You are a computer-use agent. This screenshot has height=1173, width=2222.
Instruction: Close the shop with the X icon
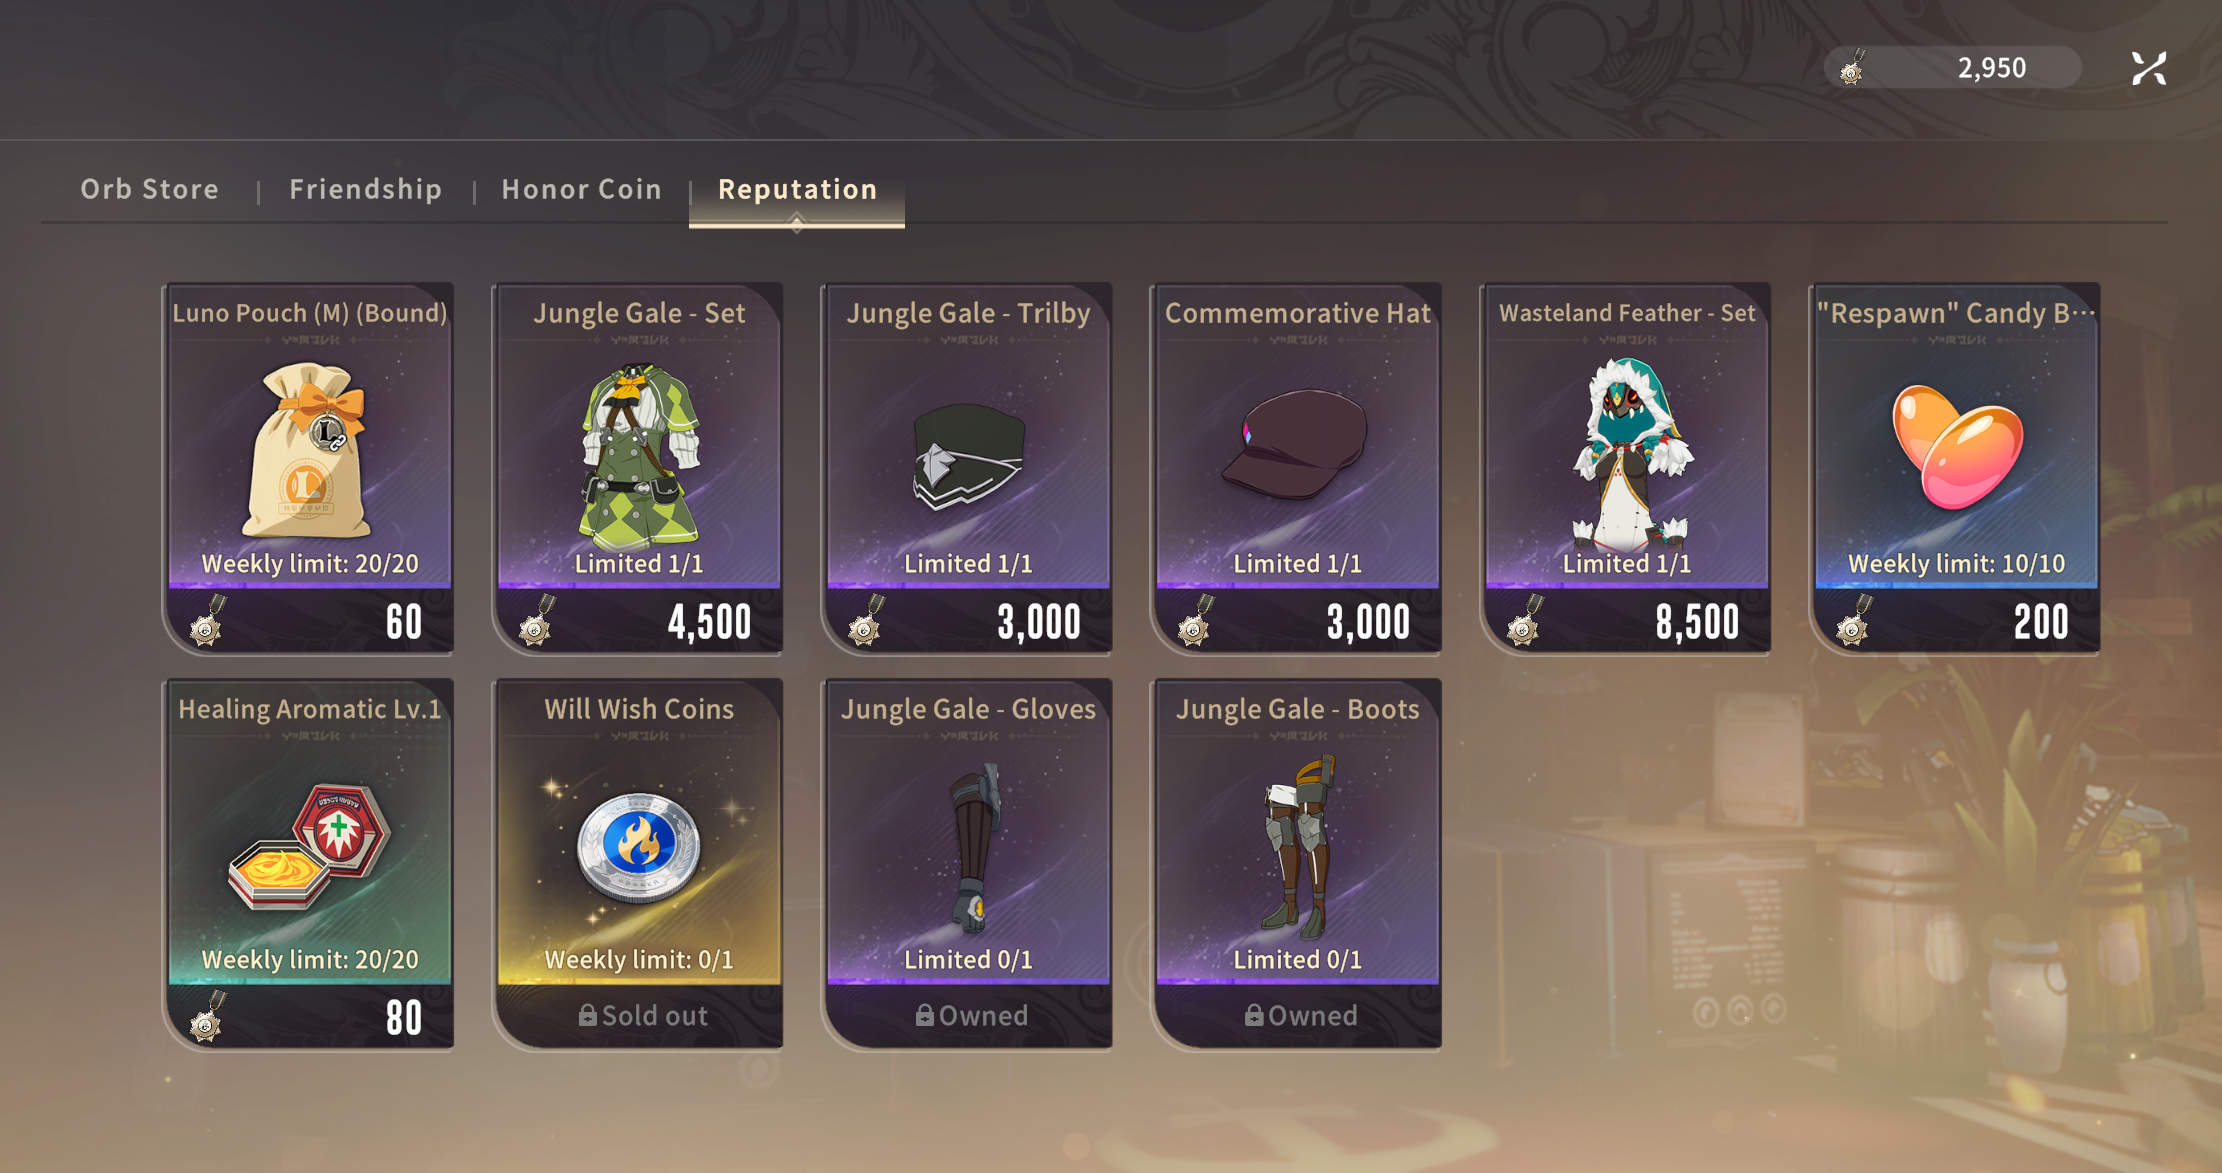point(2148,68)
